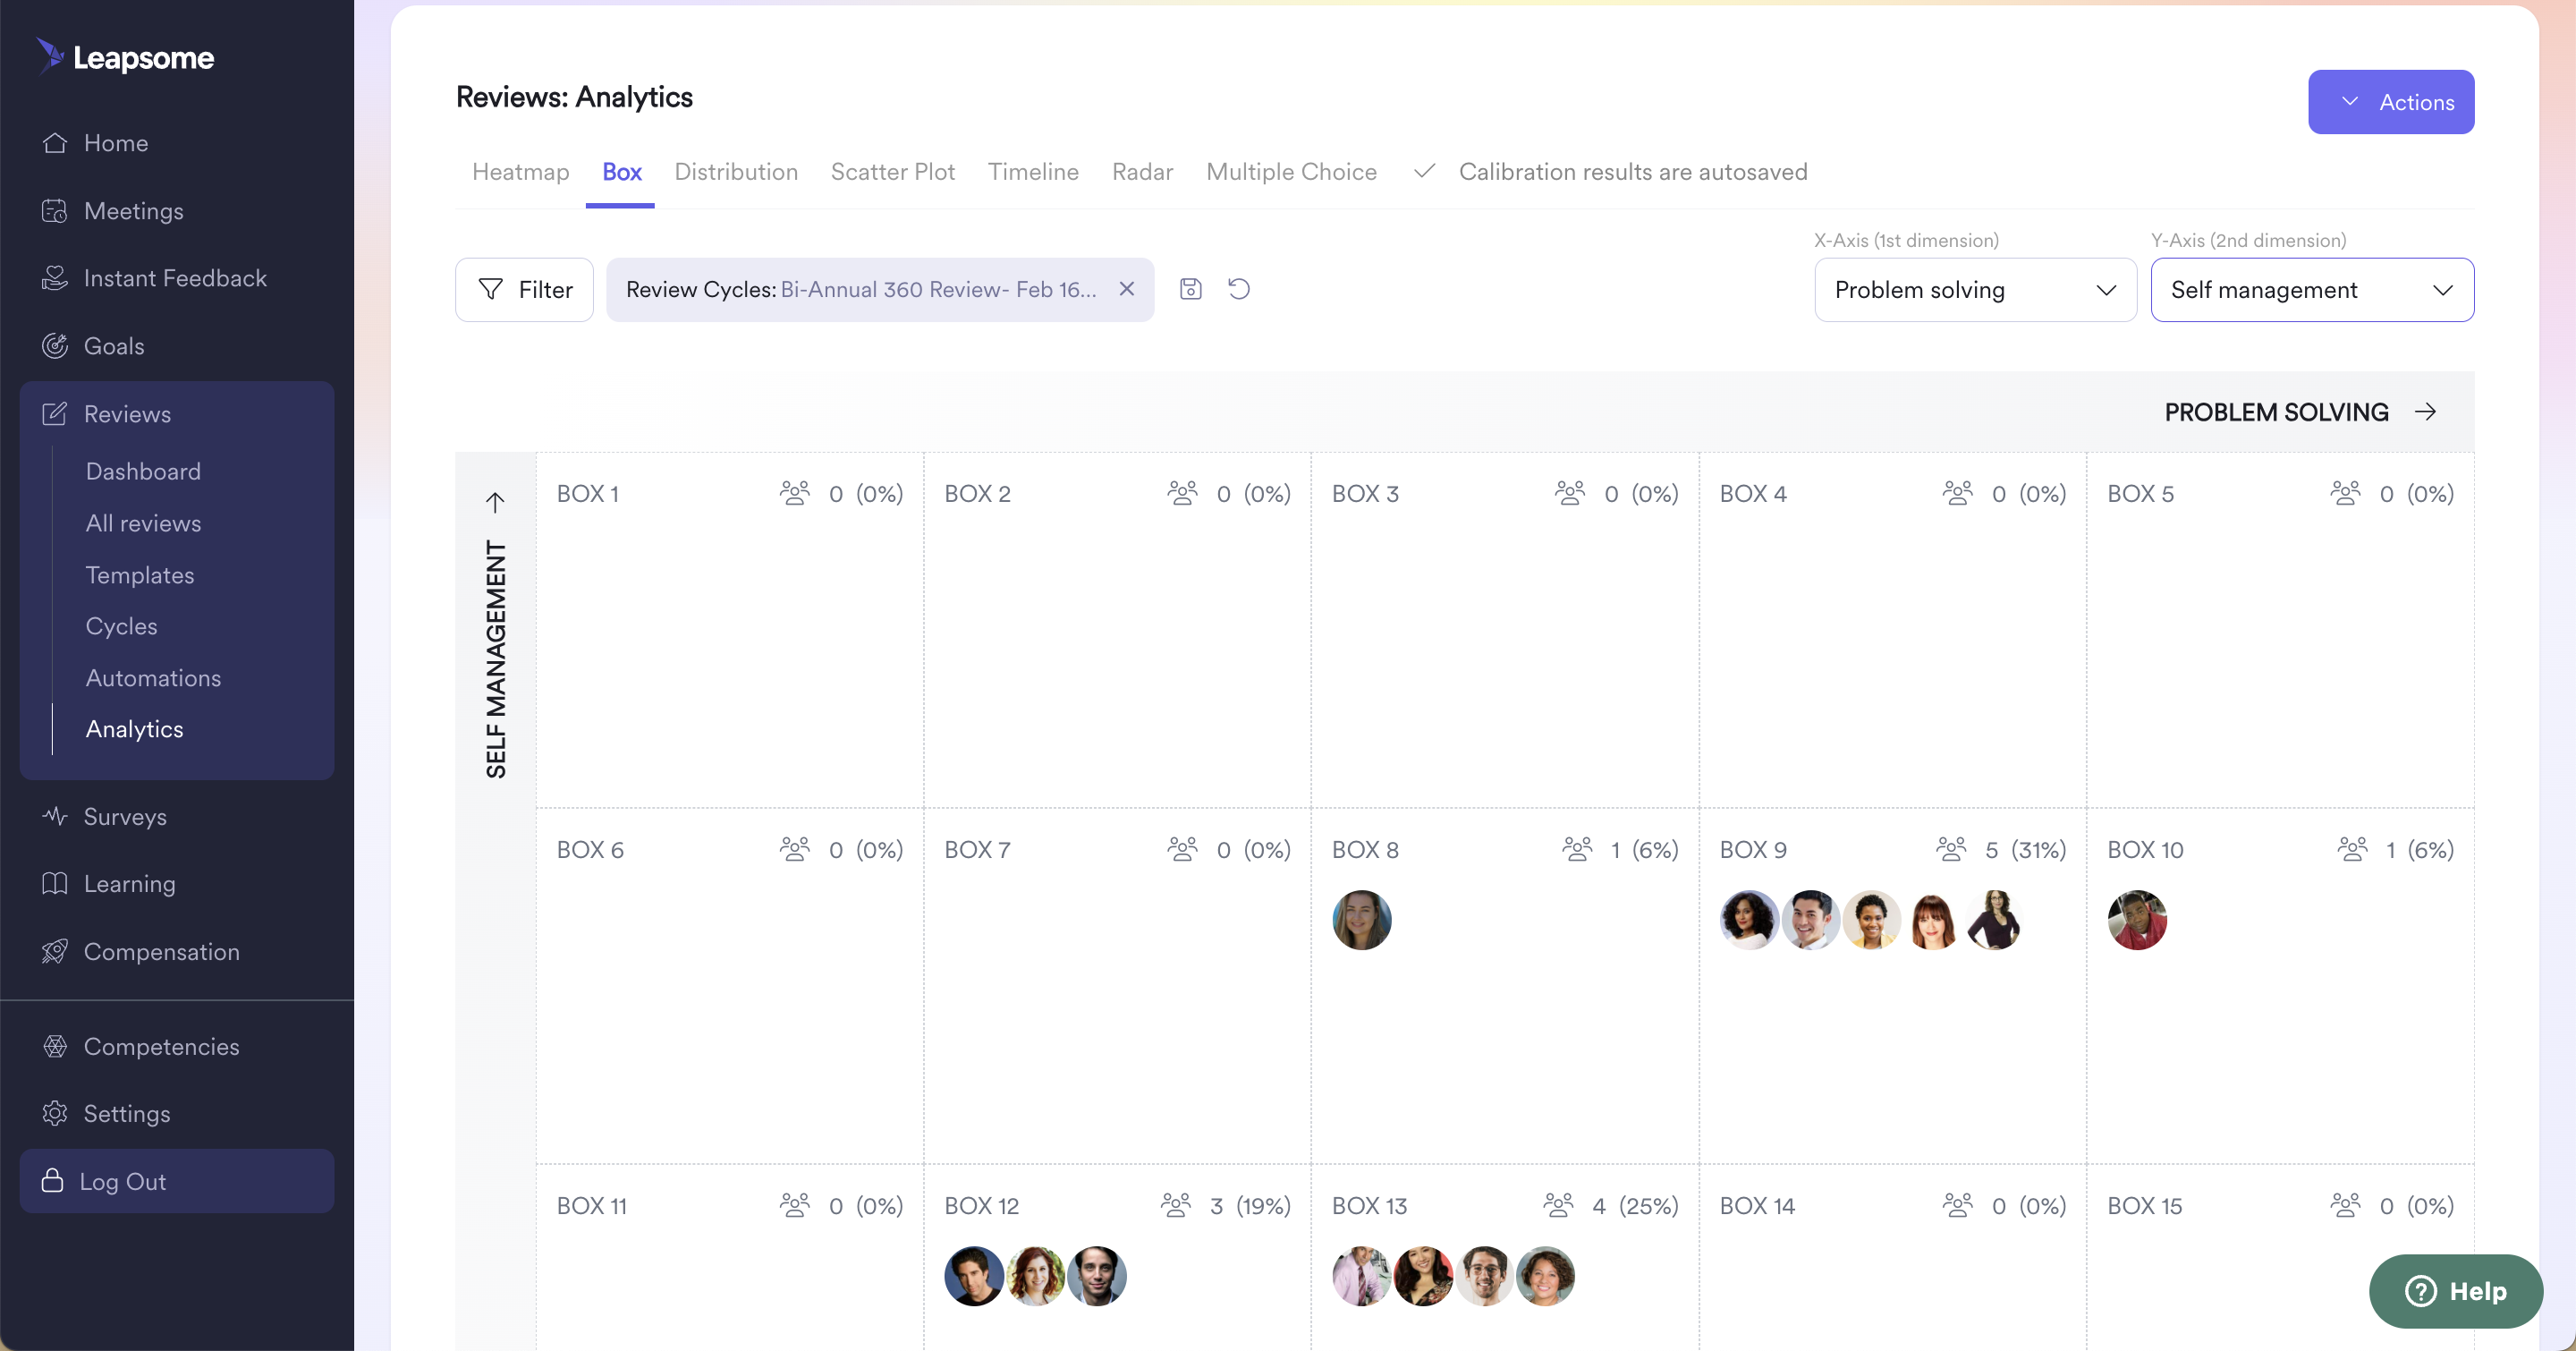Screen dimensions: 2576x1351
Task: Click the Home house icon
Action: pos(55,143)
